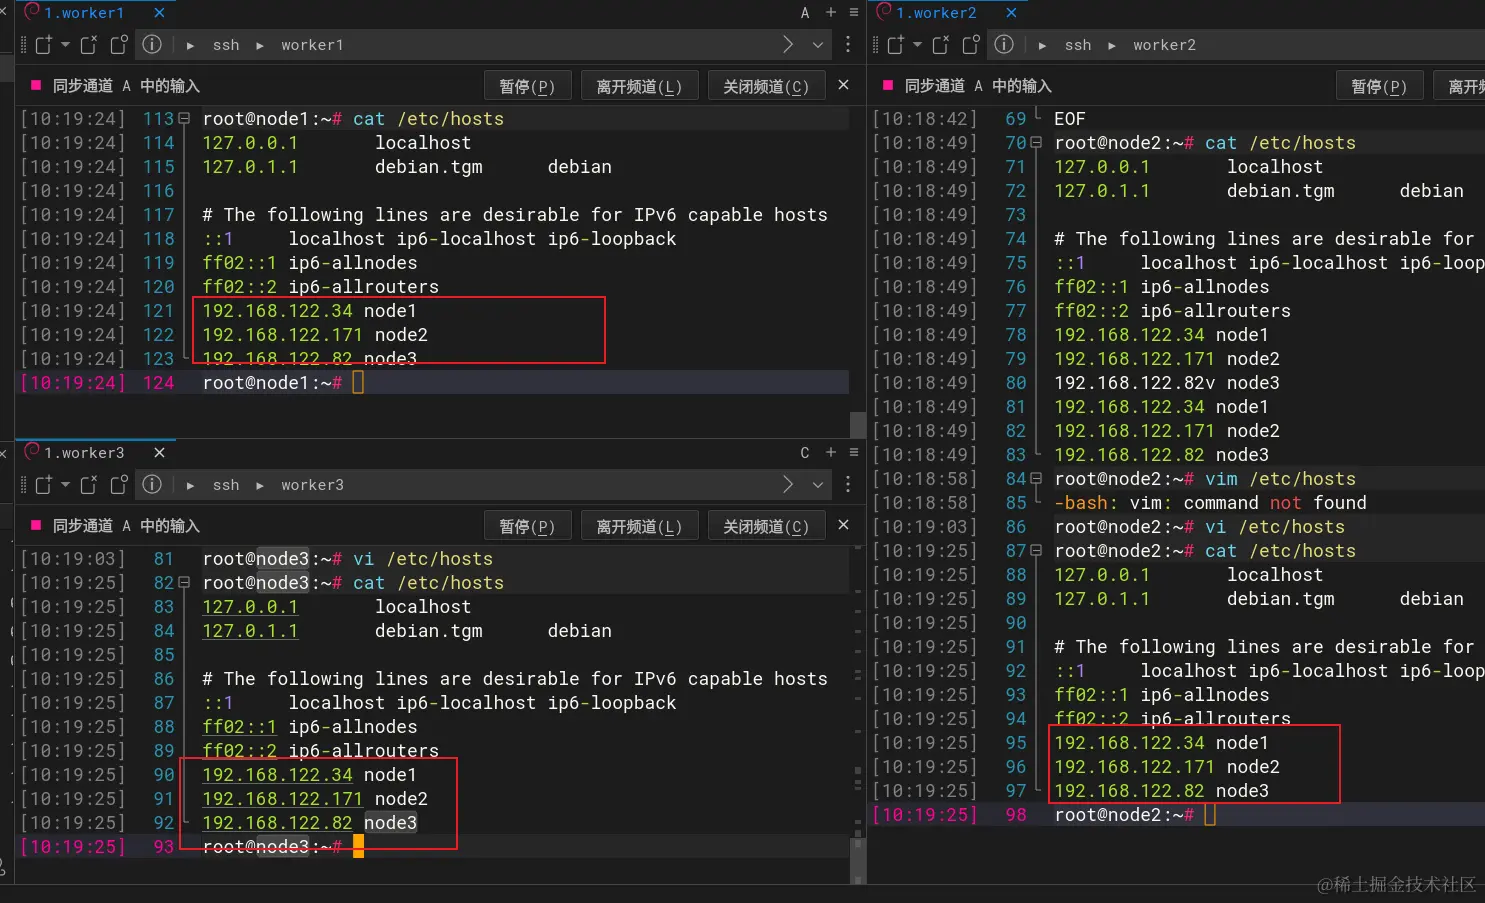Click the icon left of worker3's info icon
The height and width of the screenshot is (903, 1485).
(119, 485)
